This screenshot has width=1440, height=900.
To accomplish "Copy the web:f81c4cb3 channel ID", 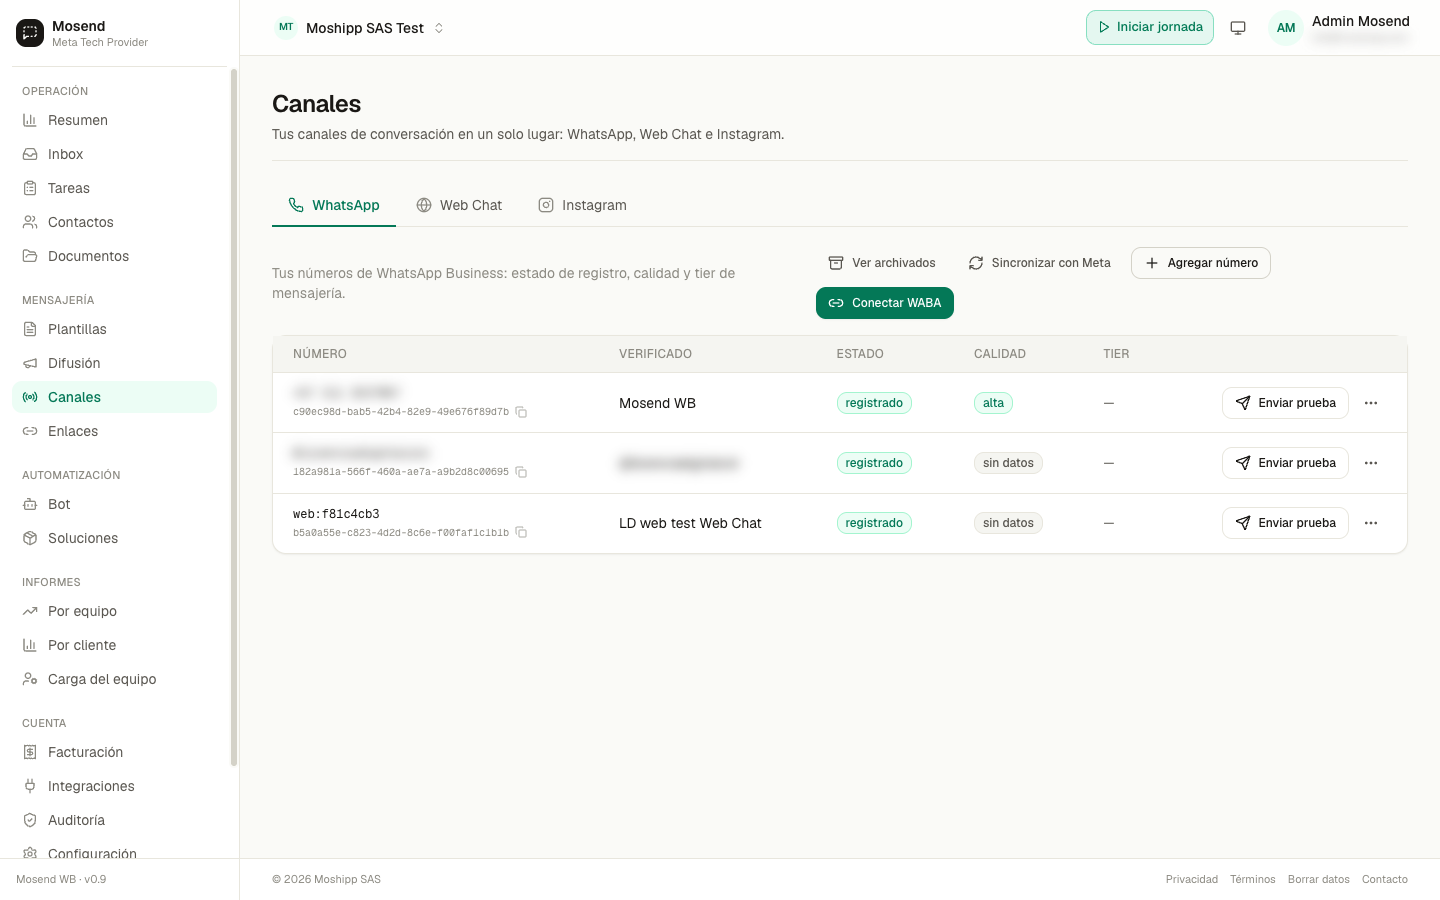I will point(521,532).
